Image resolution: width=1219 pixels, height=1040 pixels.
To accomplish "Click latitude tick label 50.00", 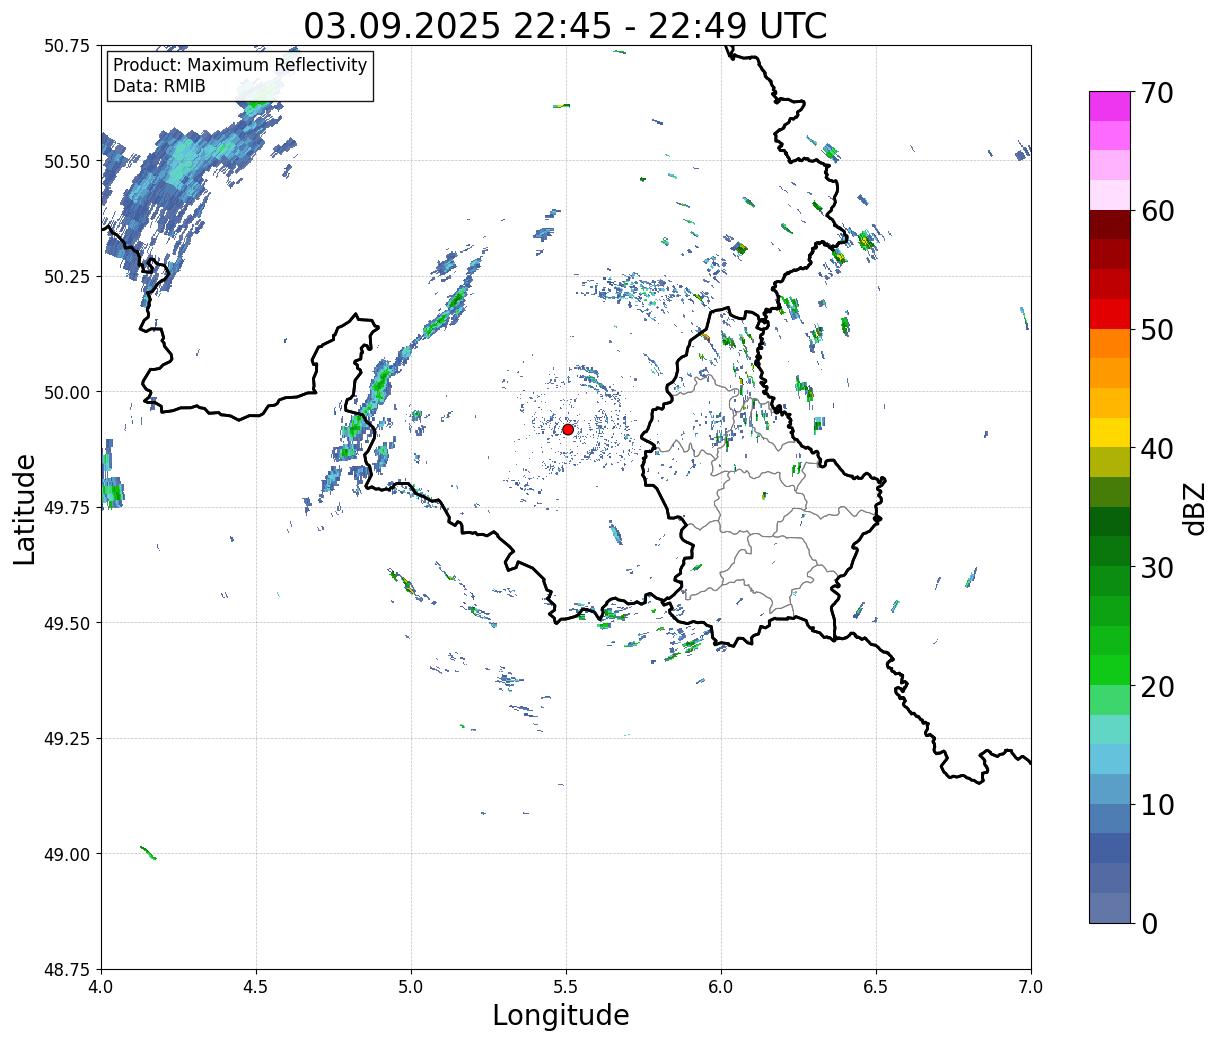I will point(67,392).
